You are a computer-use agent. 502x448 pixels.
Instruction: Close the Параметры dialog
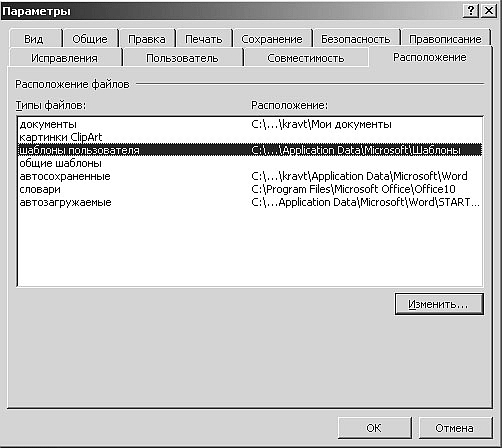489,11
